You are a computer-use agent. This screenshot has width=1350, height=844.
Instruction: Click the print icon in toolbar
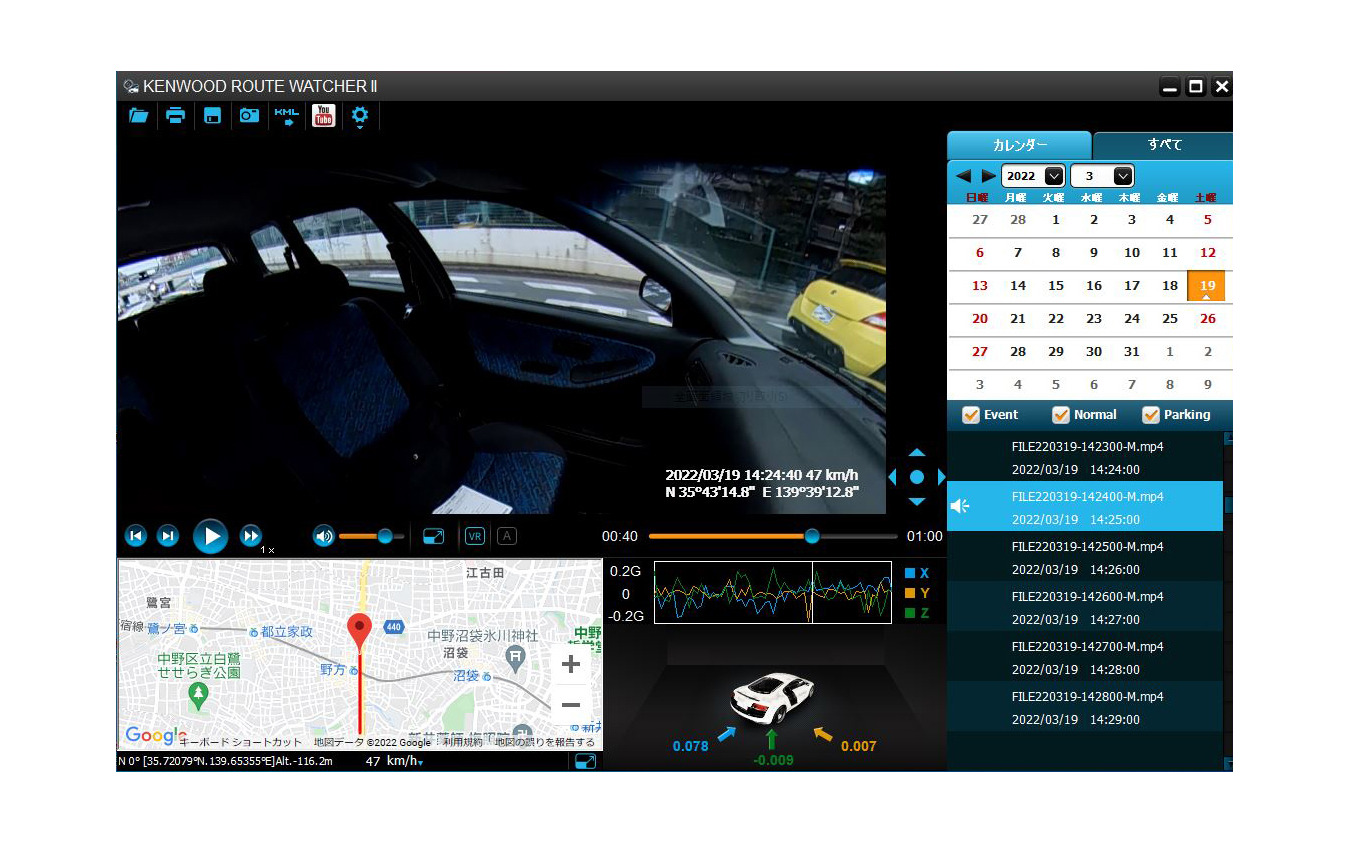[175, 116]
